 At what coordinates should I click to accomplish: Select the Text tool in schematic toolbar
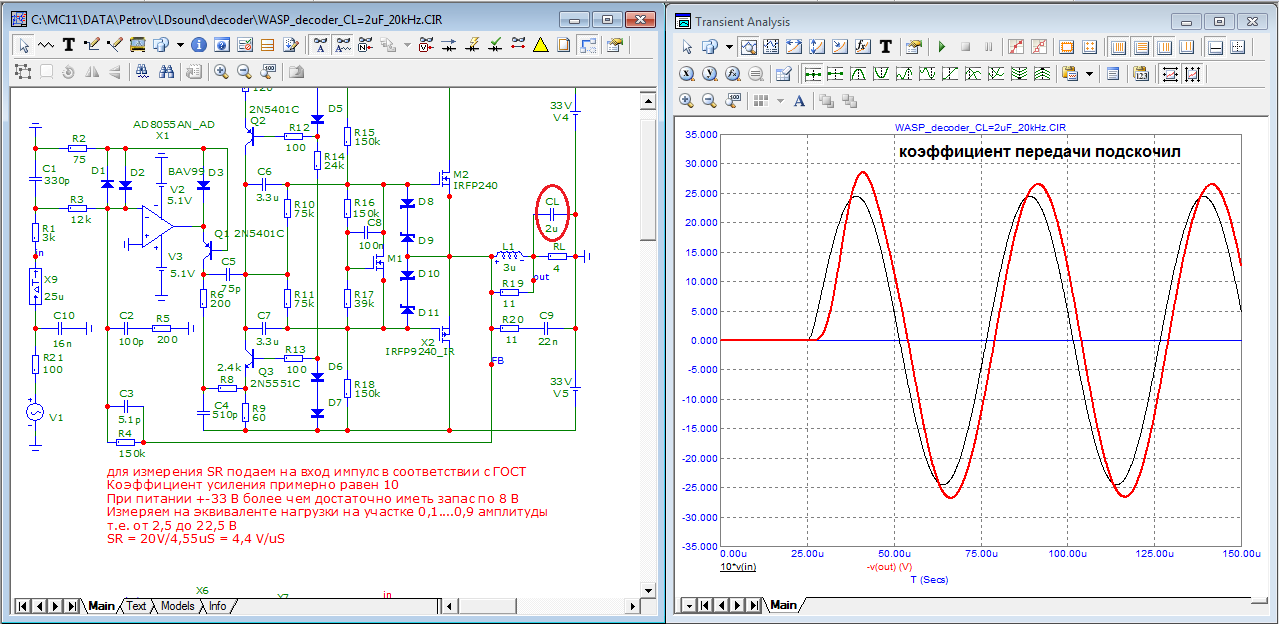[x=68, y=45]
